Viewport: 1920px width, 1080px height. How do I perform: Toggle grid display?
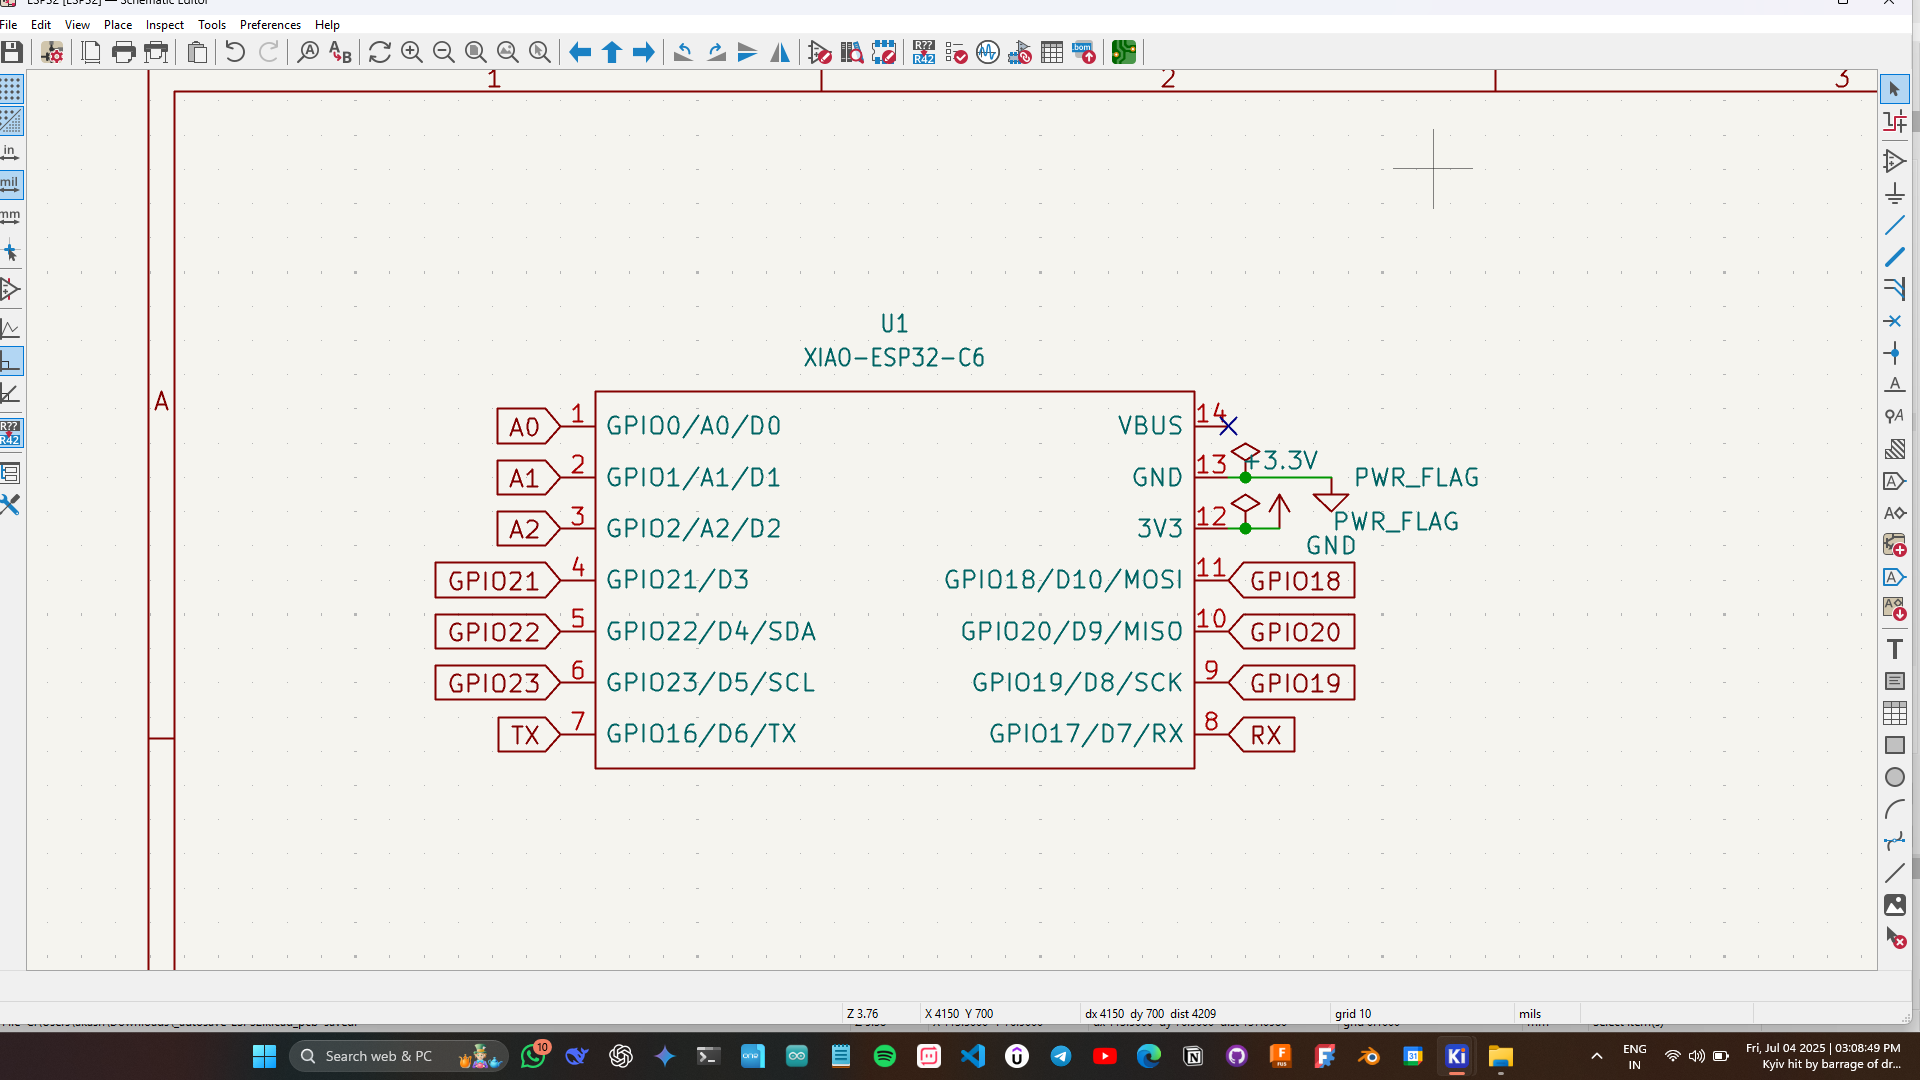11,89
